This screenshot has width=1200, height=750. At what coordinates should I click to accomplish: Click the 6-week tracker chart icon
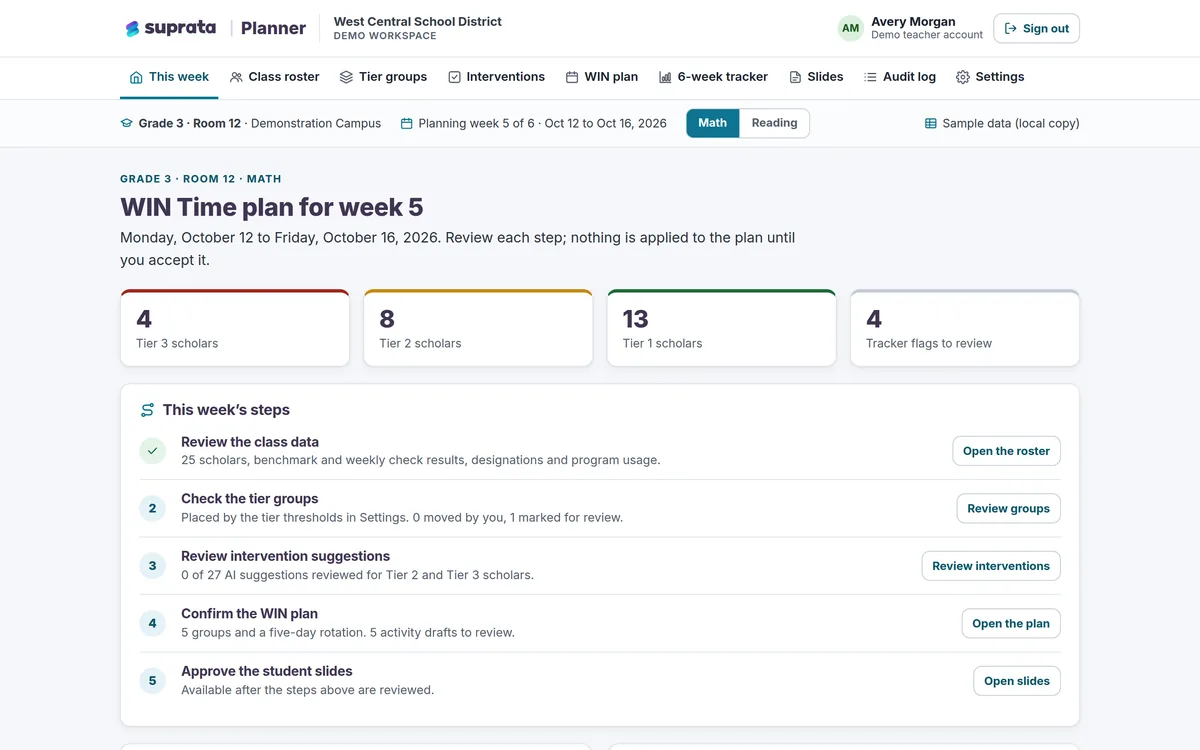tap(665, 77)
